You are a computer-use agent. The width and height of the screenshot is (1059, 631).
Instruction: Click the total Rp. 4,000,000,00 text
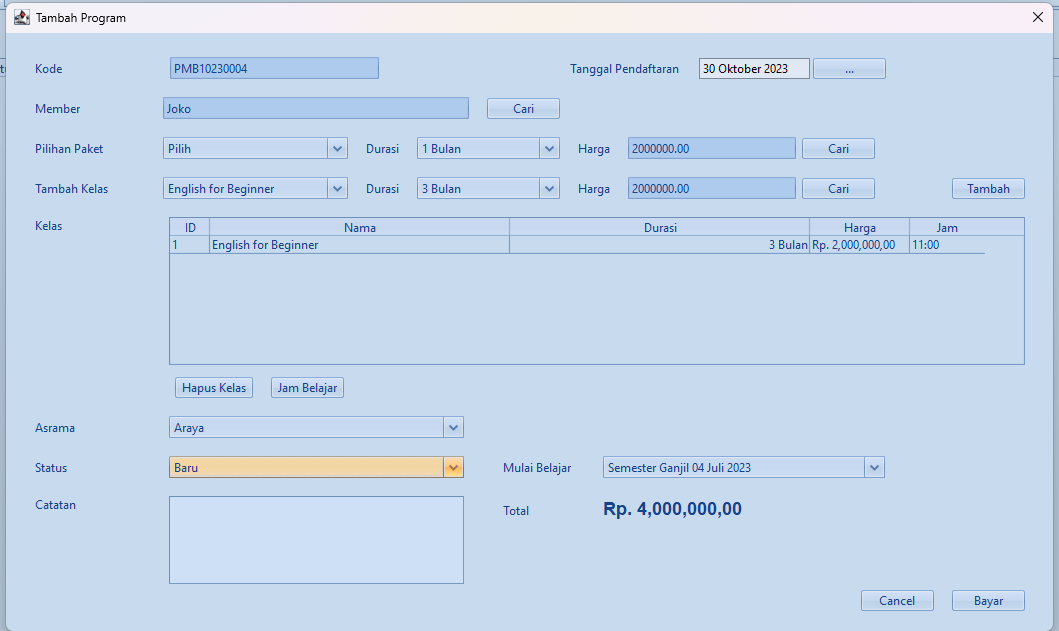click(672, 509)
